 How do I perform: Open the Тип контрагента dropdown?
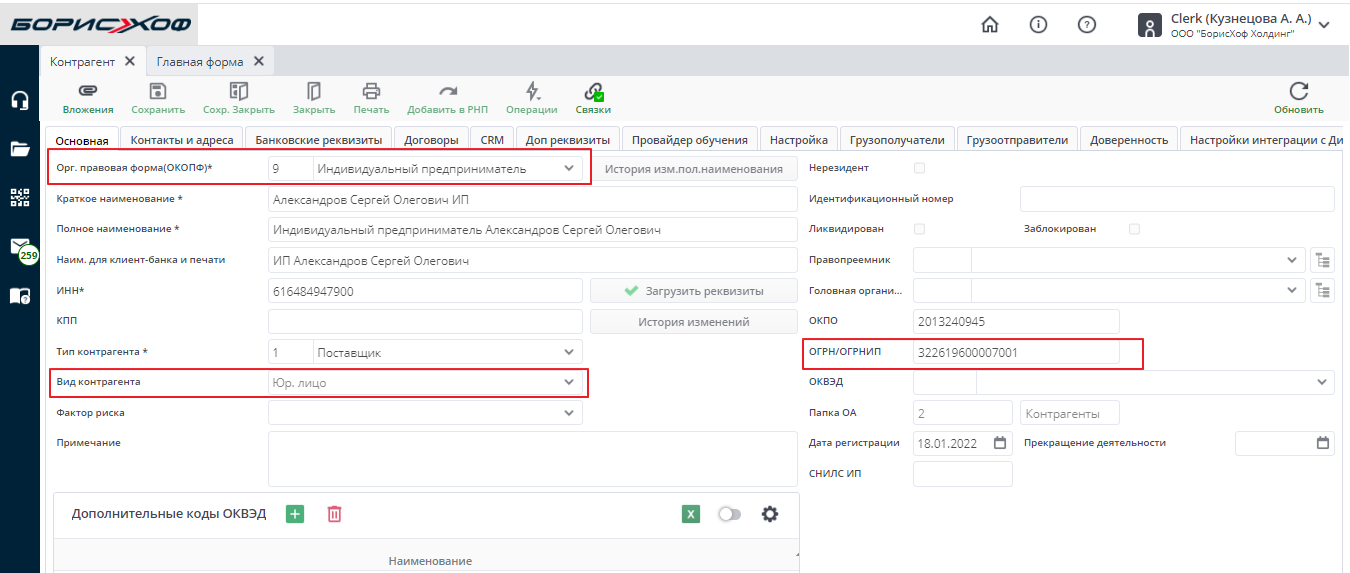[x=569, y=352]
